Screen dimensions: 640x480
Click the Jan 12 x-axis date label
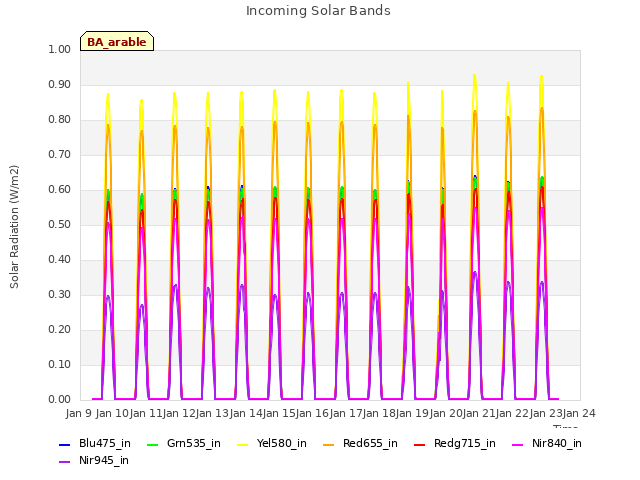click(x=179, y=414)
